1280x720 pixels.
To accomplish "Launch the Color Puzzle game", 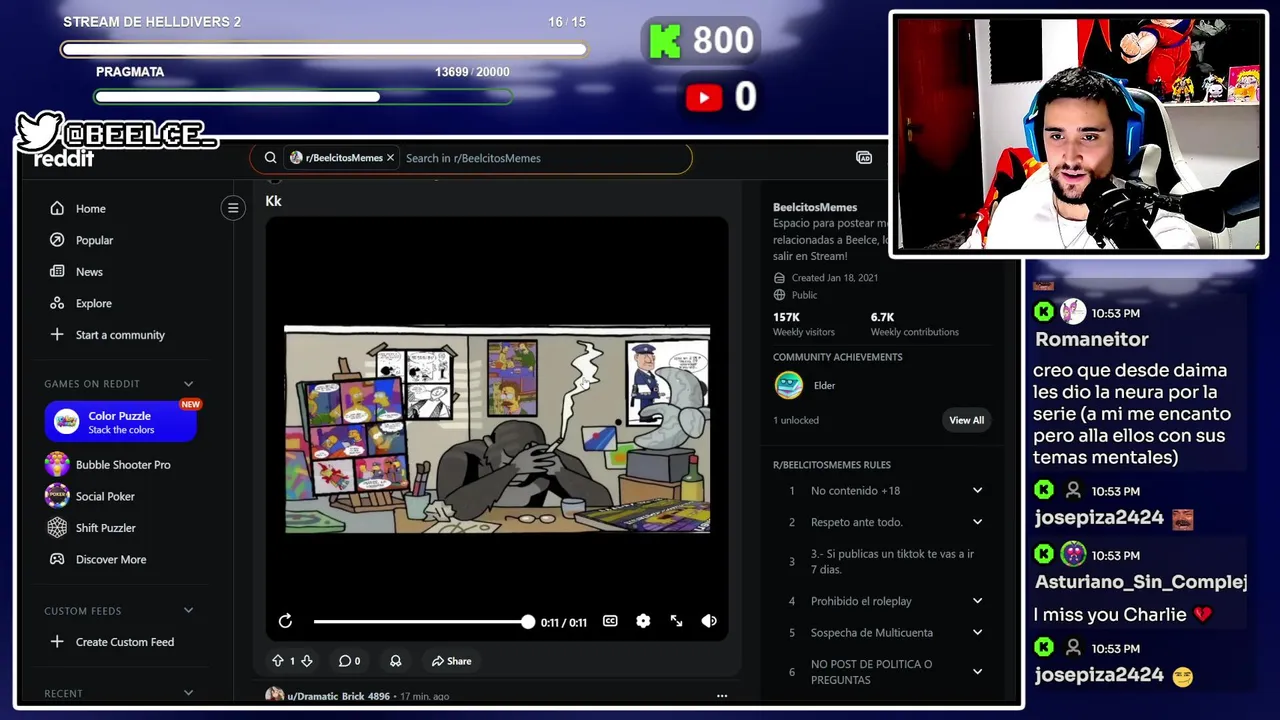I will [x=121, y=422].
